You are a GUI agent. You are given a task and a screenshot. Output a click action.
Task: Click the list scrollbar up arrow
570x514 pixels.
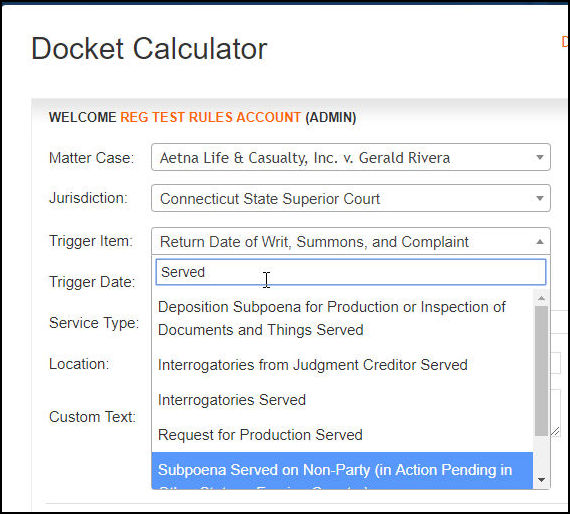point(541,298)
